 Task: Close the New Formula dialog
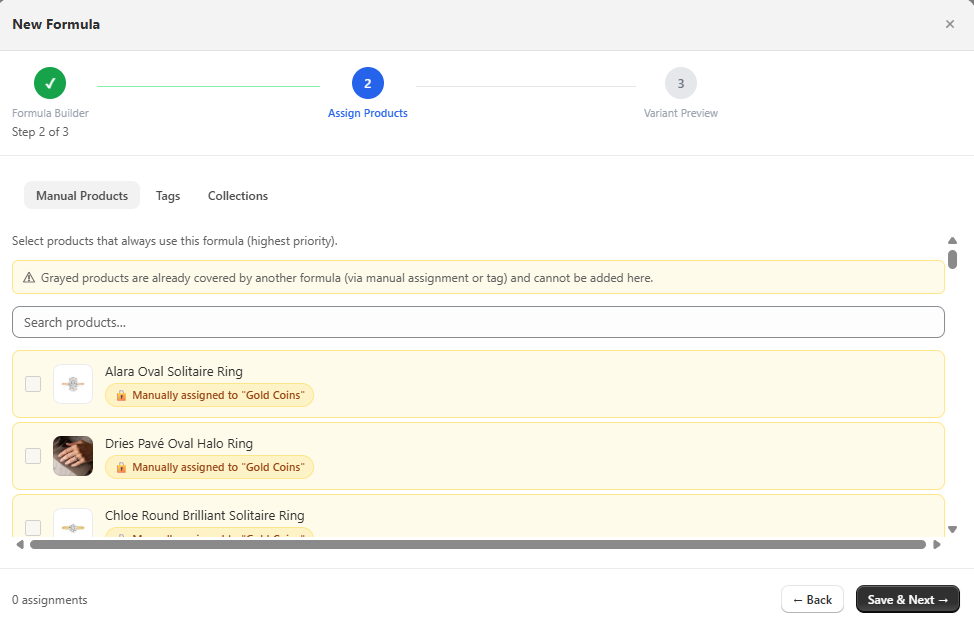[x=949, y=24]
